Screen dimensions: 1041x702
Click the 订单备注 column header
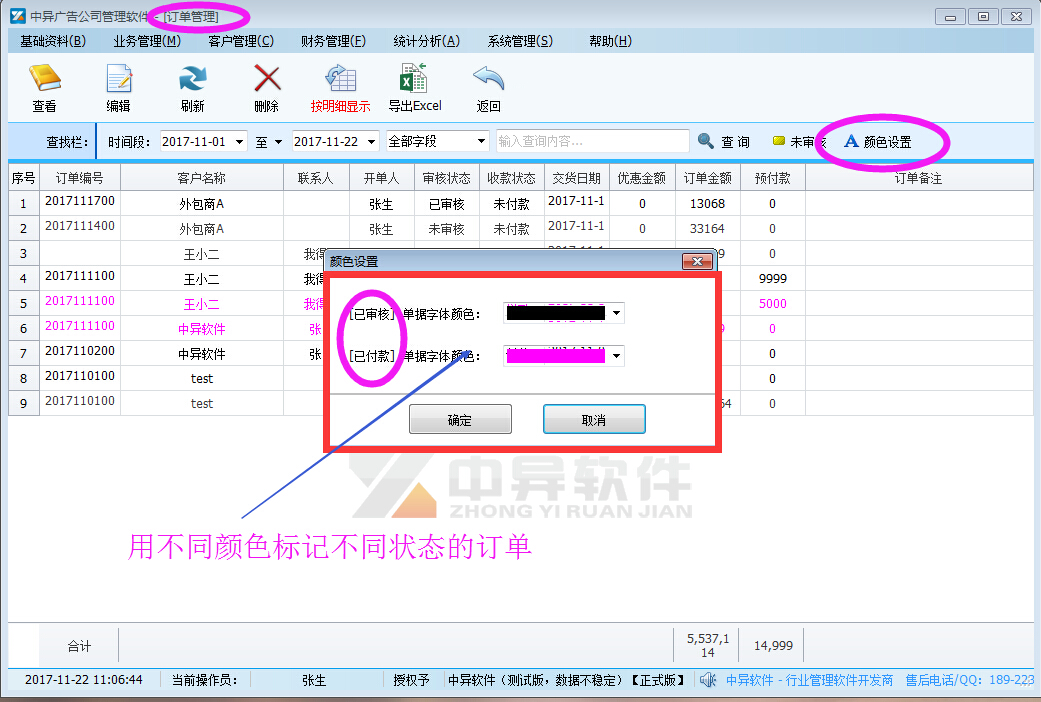coord(919,178)
